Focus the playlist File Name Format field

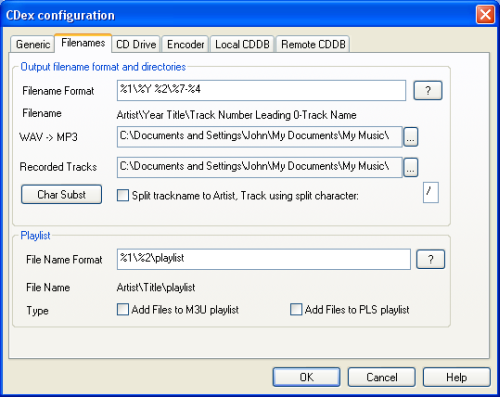click(x=264, y=259)
